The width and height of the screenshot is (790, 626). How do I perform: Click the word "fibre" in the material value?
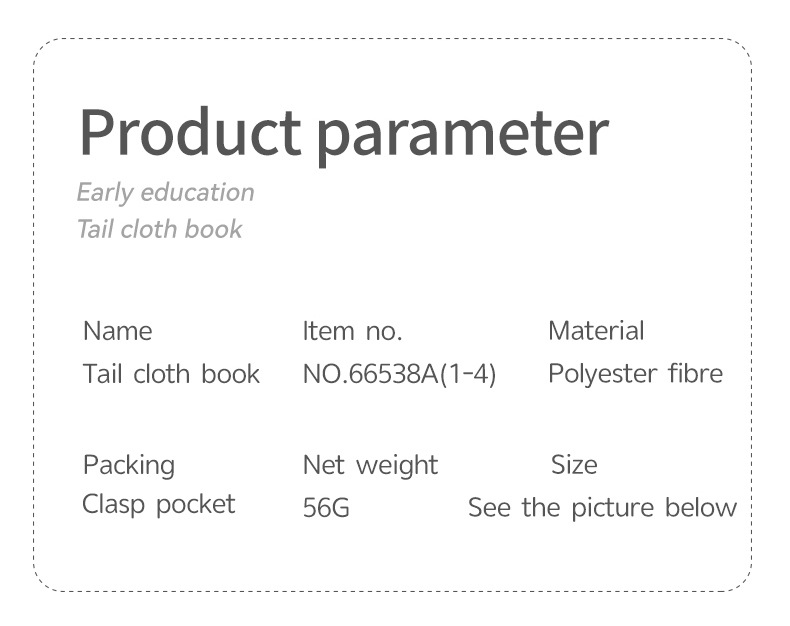[696, 374]
